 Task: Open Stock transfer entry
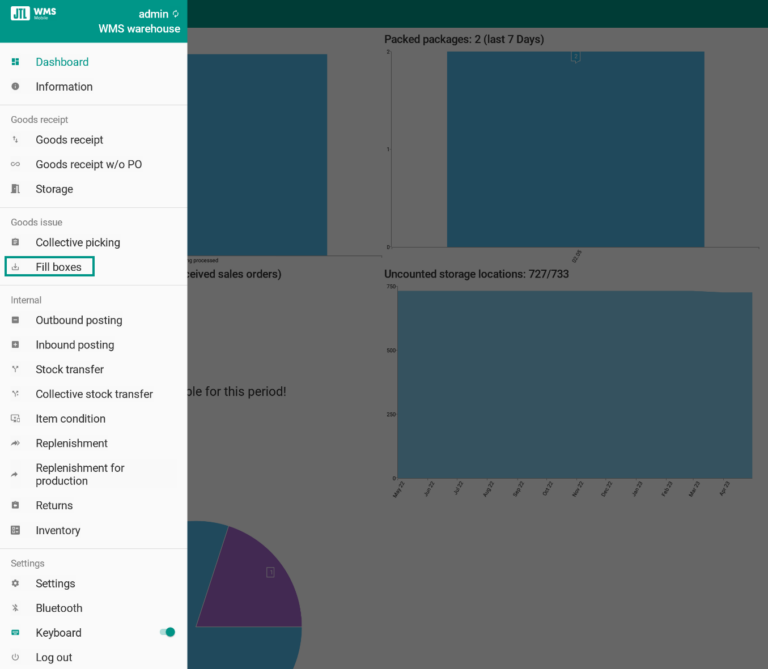pyautogui.click(x=69, y=369)
